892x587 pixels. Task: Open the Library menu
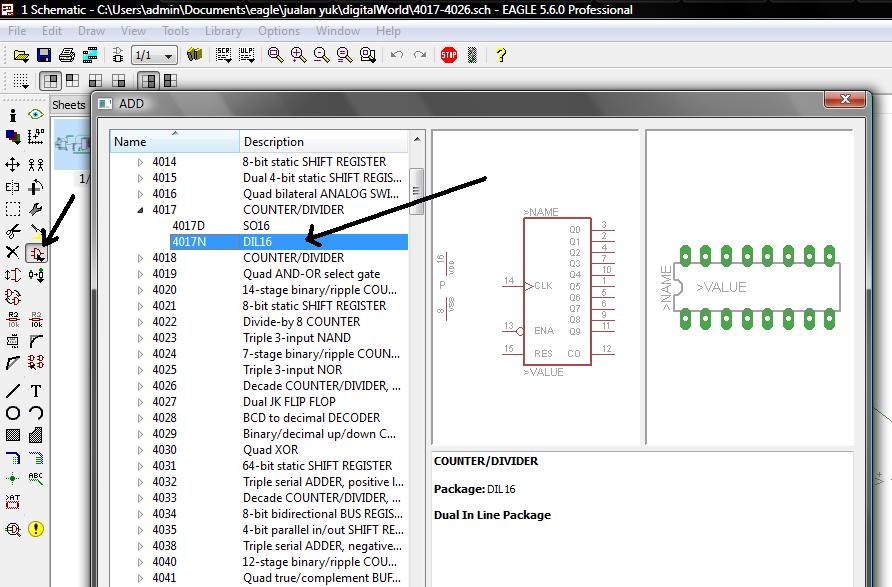tap(223, 31)
